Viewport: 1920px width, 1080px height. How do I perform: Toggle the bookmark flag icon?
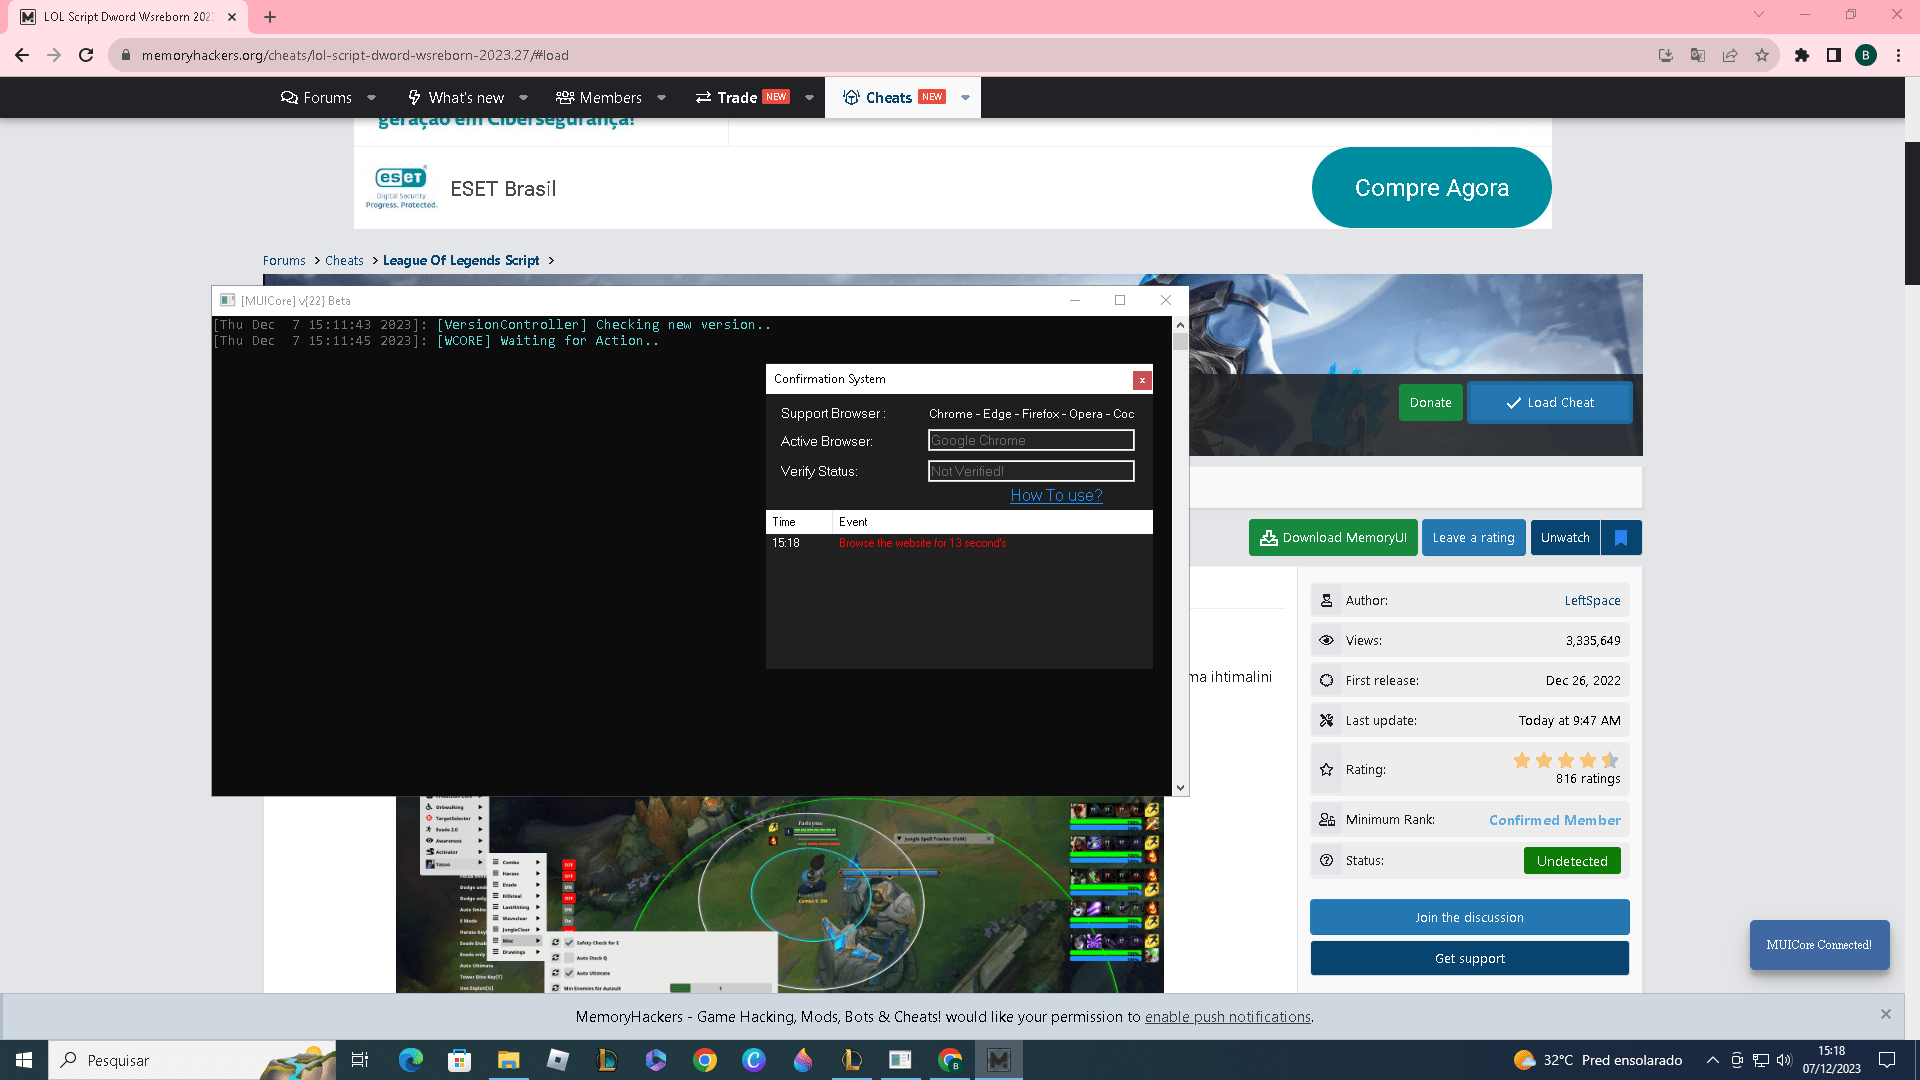[1621, 537]
